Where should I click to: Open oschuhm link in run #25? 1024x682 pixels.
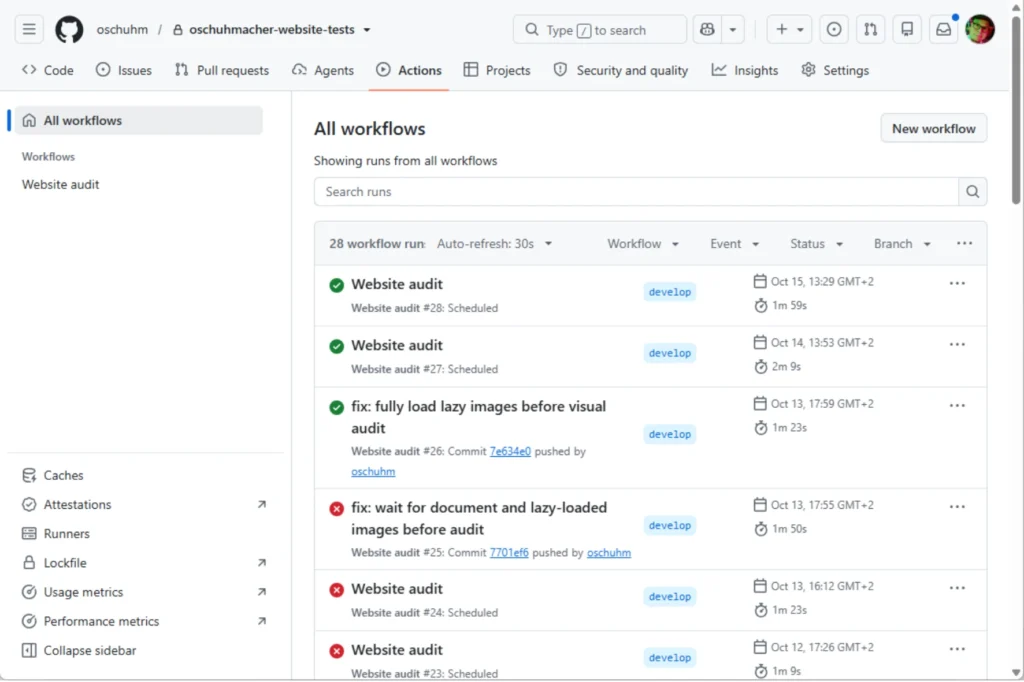click(x=609, y=553)
